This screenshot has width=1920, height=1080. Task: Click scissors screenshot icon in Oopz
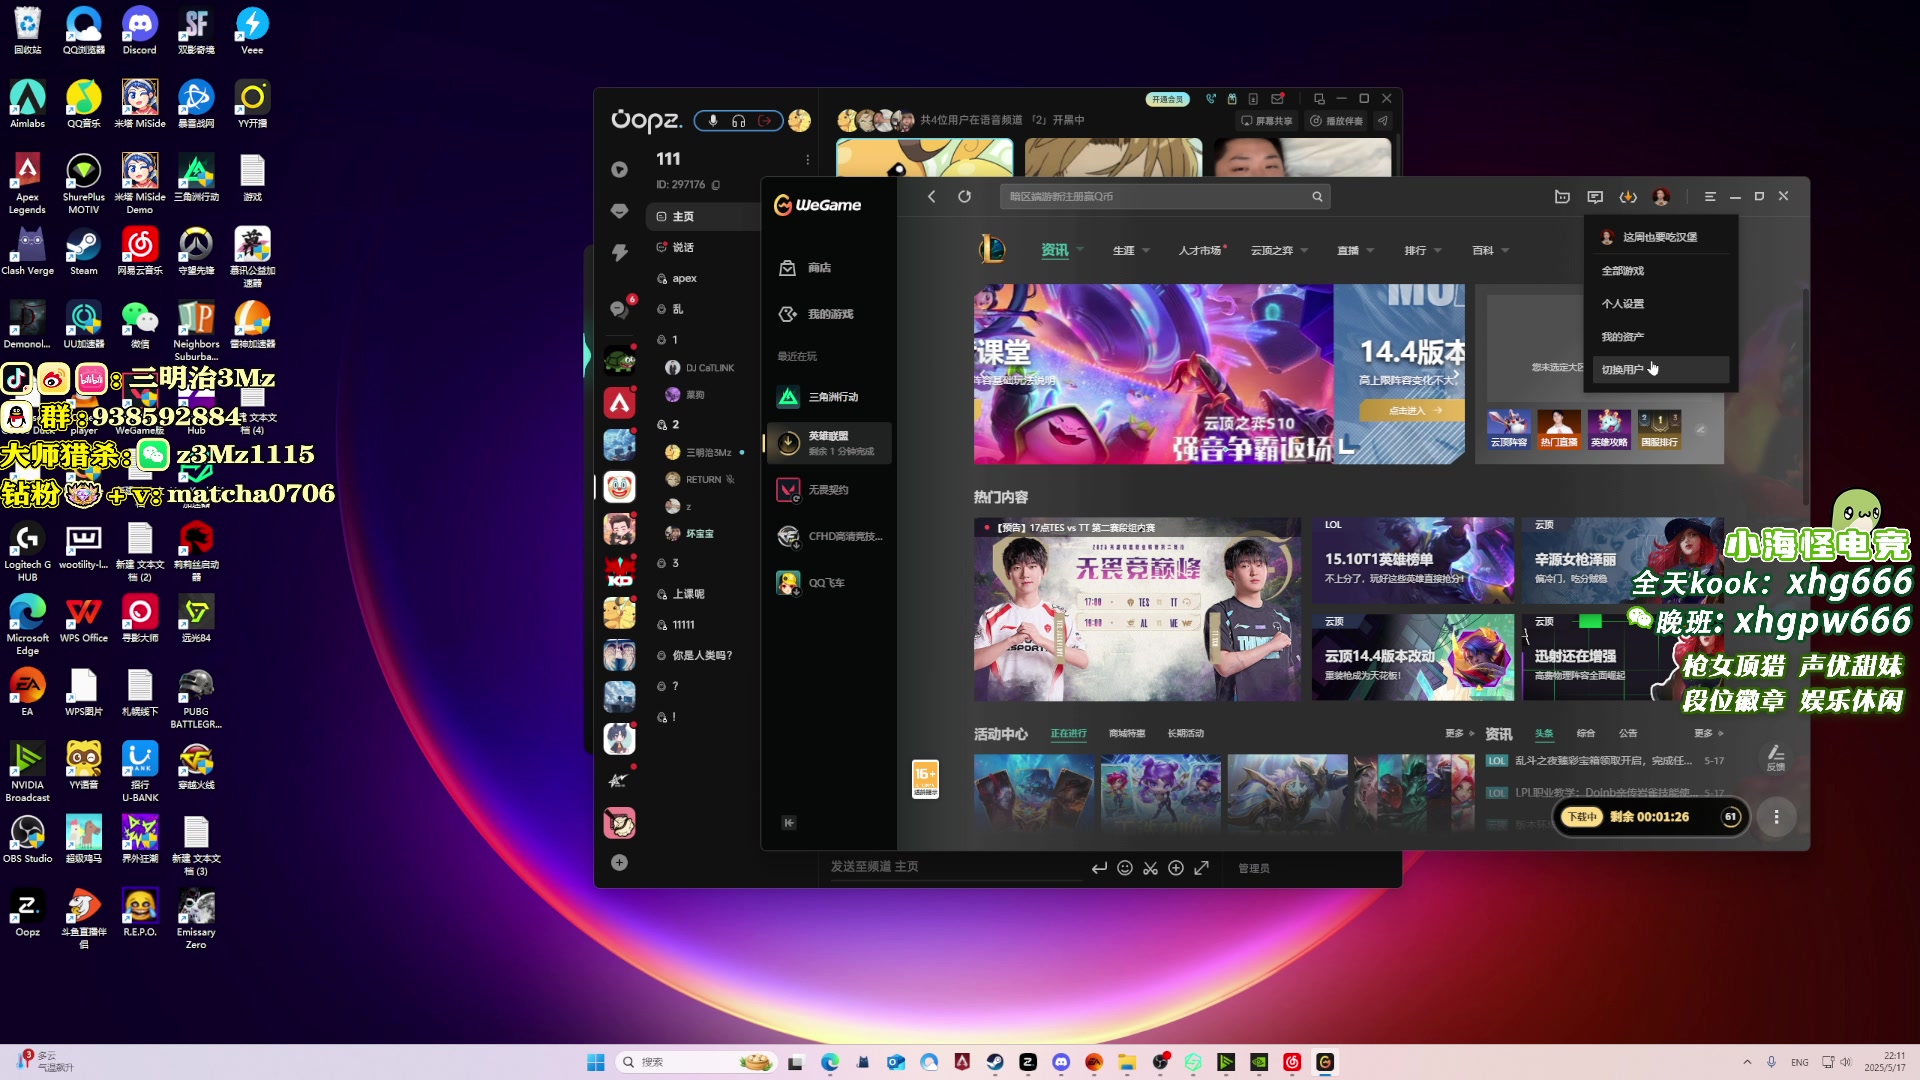1151,868
